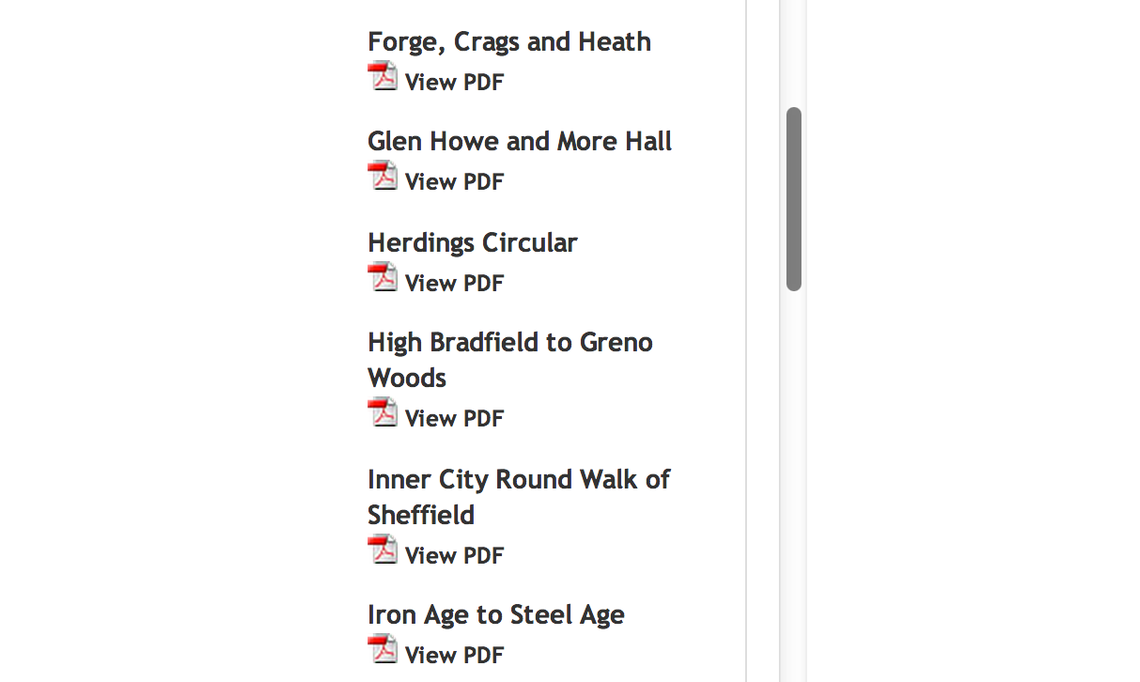Select the Forge, Crags and Heath heading

(509, 42)
